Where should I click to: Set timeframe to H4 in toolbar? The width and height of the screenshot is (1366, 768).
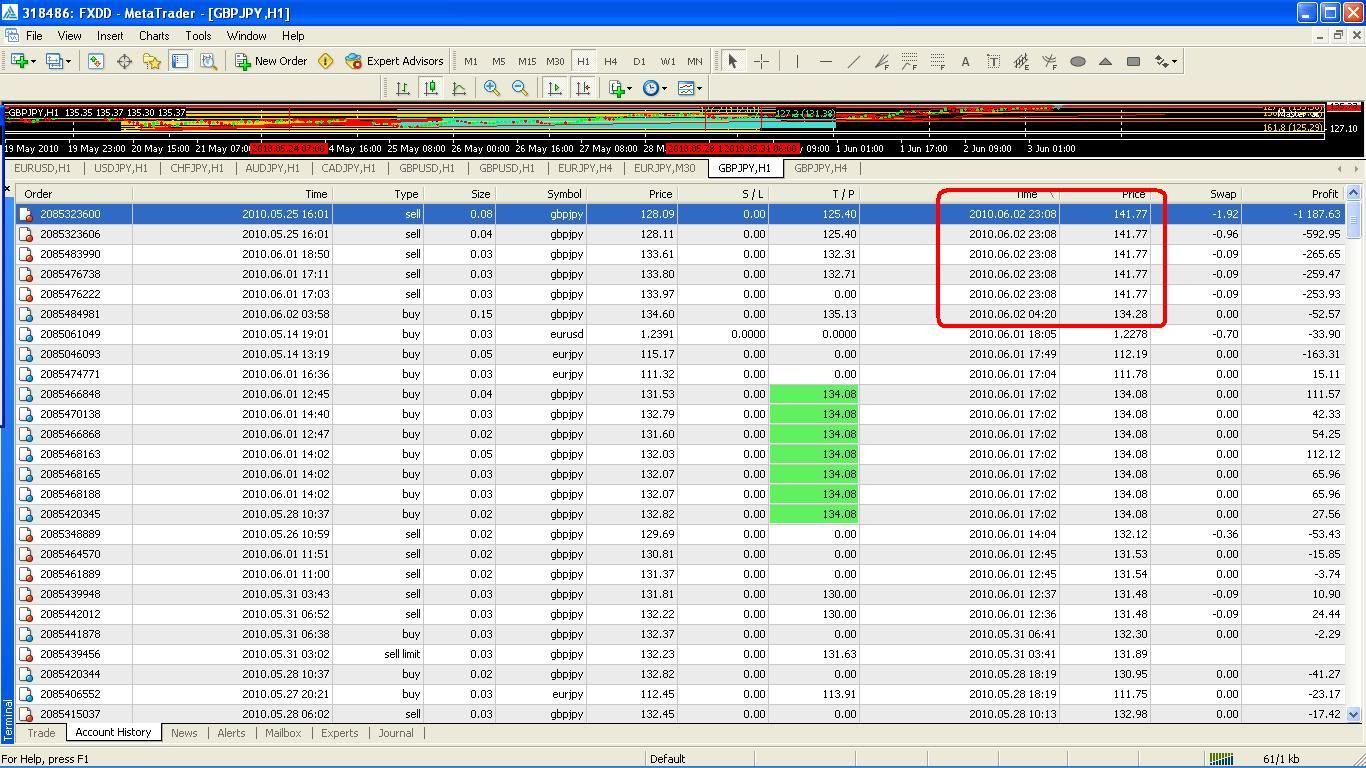(611, 61)
